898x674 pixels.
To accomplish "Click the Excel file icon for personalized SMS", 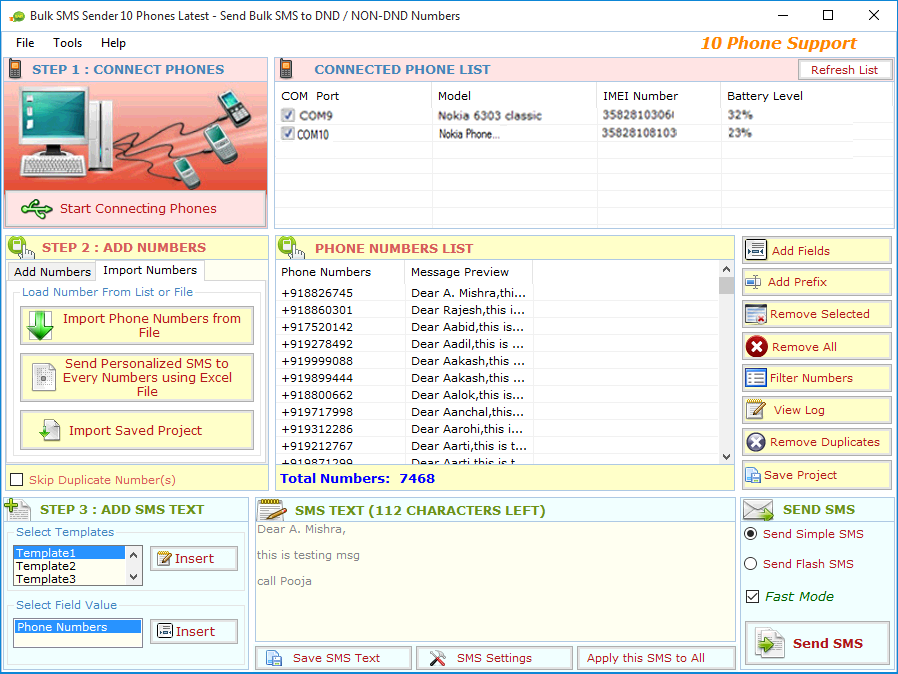I will tap(44, 377).
